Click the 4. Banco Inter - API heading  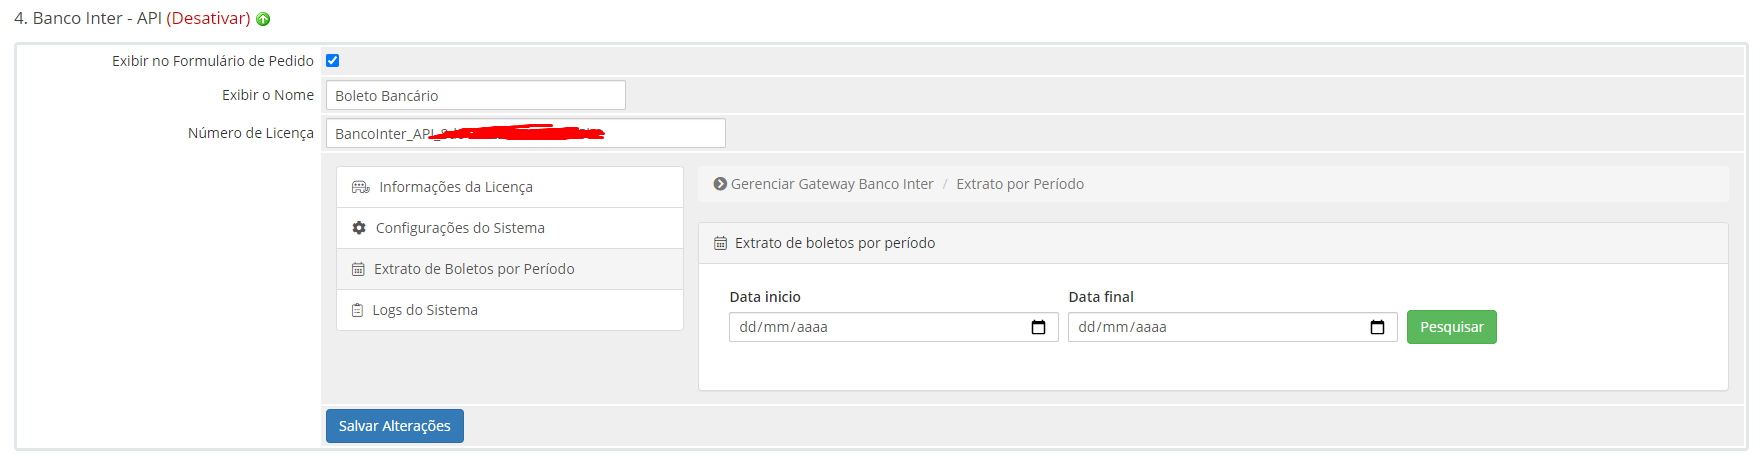[x=88, y=18]
